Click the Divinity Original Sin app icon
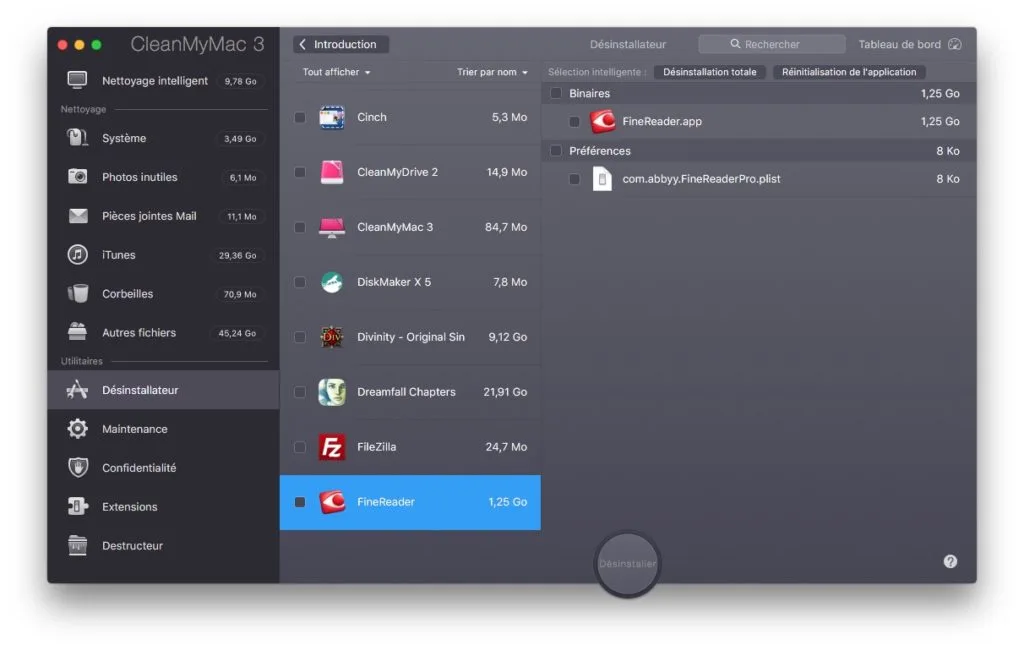This screenshot has height=651, width=1024. (x=332, y=337)
